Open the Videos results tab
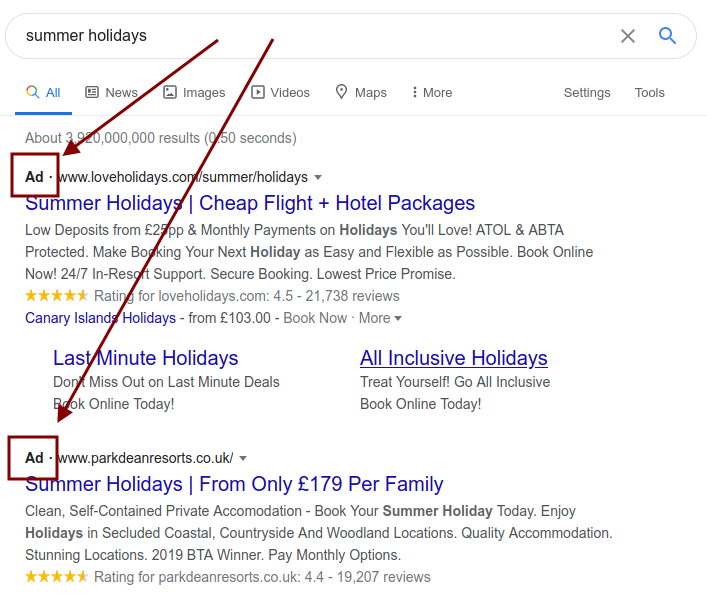Screen dimensions: 707x608 click(x=280, y=92)
